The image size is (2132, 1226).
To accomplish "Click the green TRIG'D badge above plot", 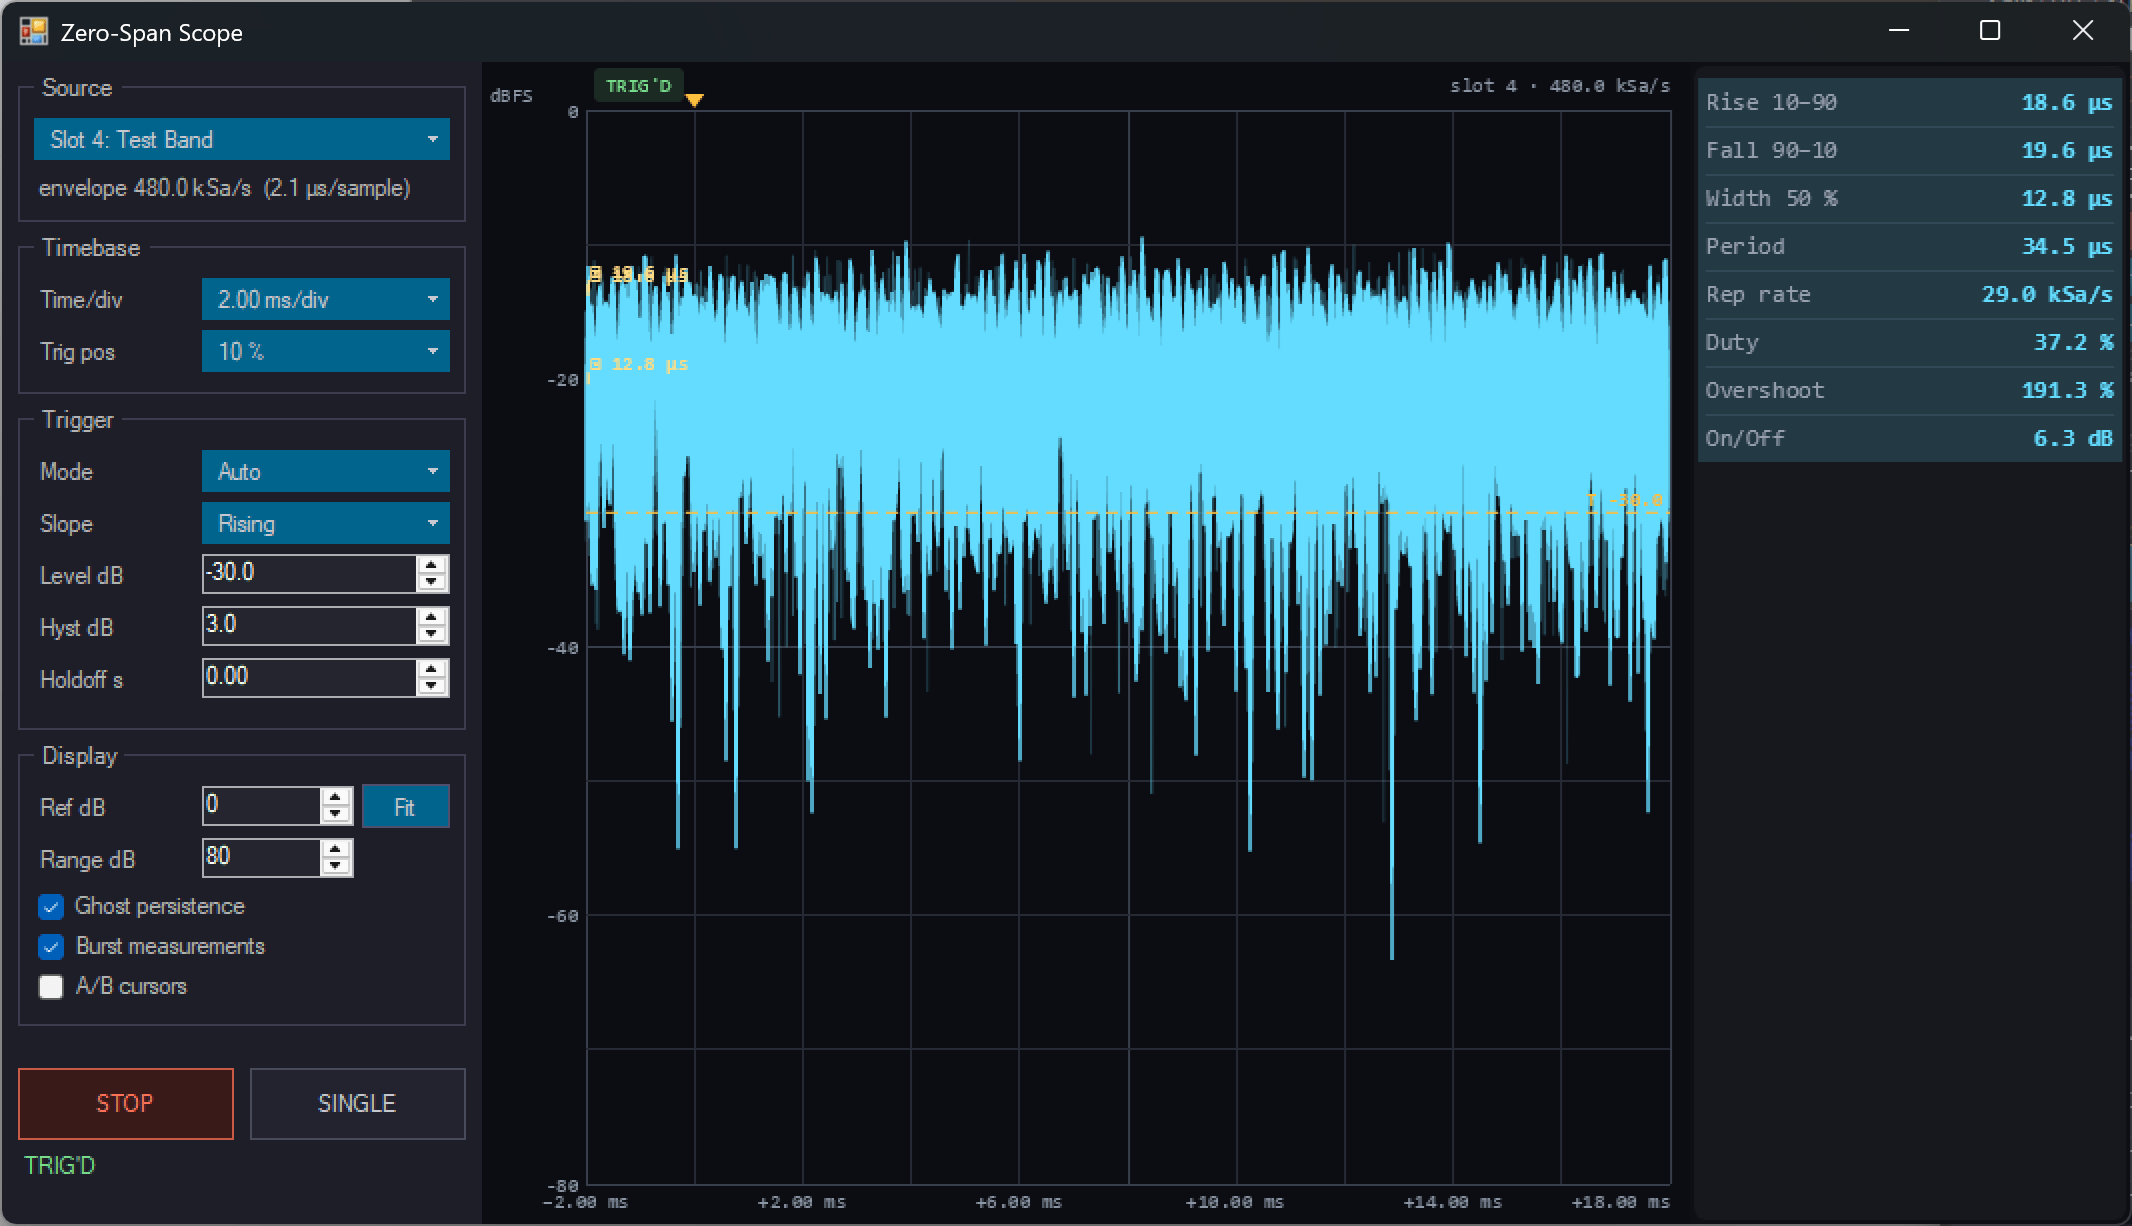I will pos(639,86).
